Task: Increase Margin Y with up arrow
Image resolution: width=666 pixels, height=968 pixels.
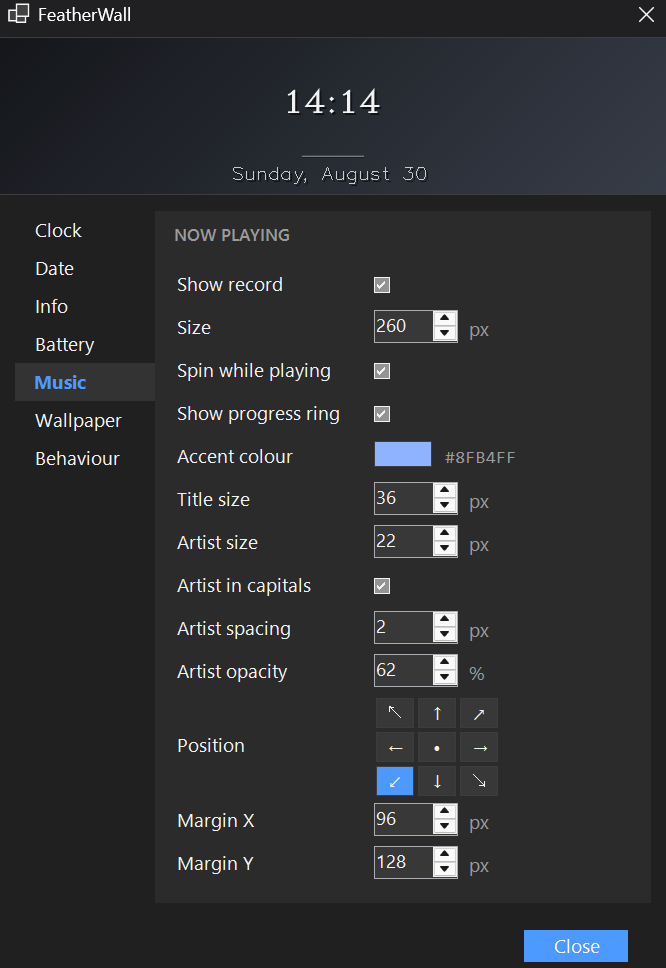Action: click(x=444, y=855)
